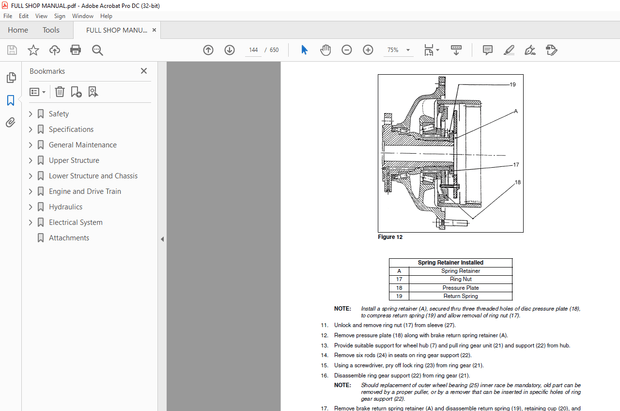Open the Sign document pen icon
This screenshot has width=620, height=411.
tap(530, 50)
